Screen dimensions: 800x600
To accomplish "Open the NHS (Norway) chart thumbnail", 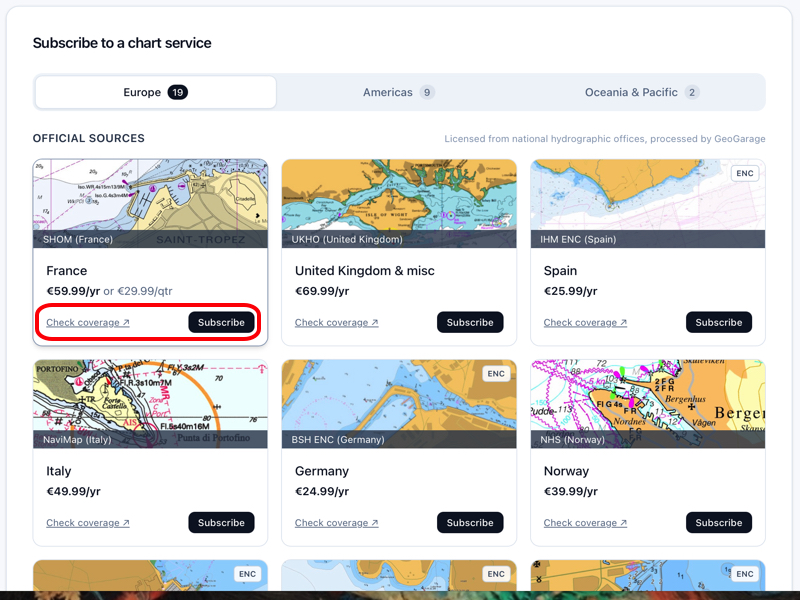I will [648, 404].
